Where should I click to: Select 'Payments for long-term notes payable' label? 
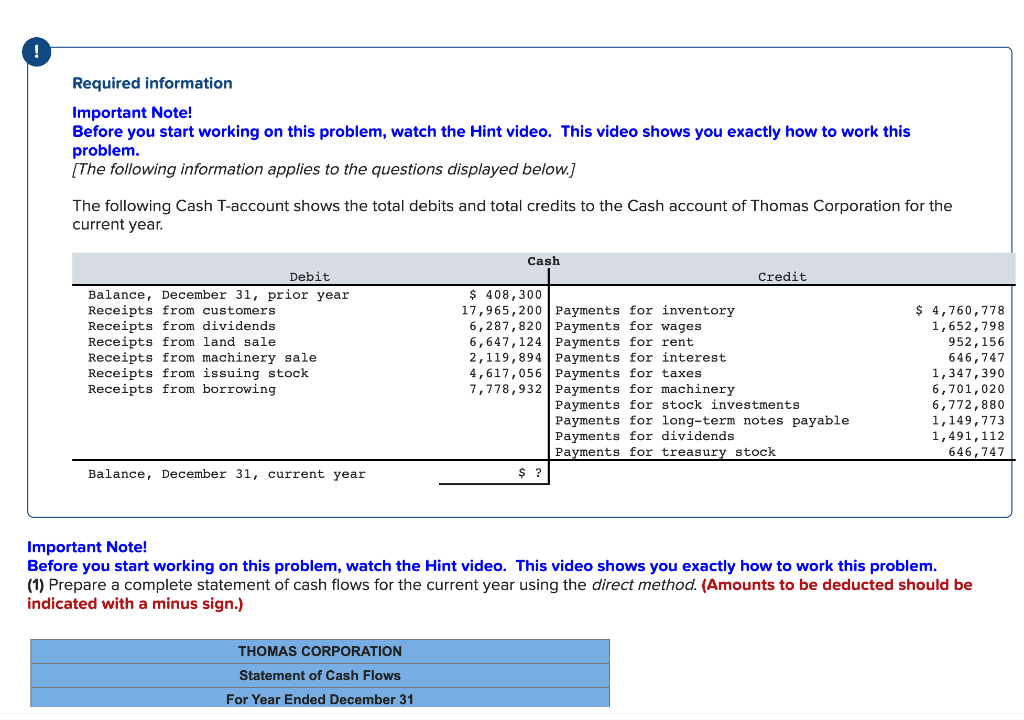point(702,420)
